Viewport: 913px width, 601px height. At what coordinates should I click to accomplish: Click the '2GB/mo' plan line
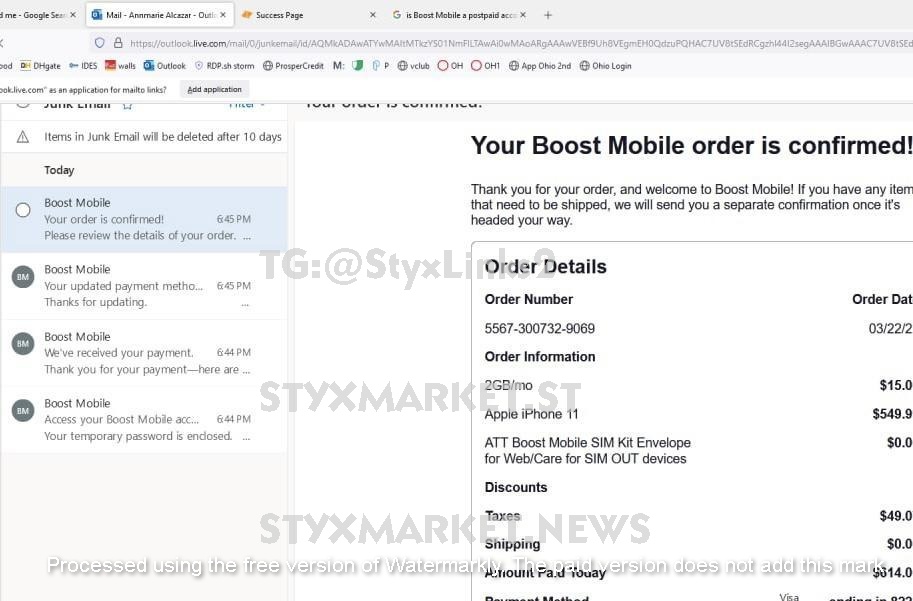(508, 386)
